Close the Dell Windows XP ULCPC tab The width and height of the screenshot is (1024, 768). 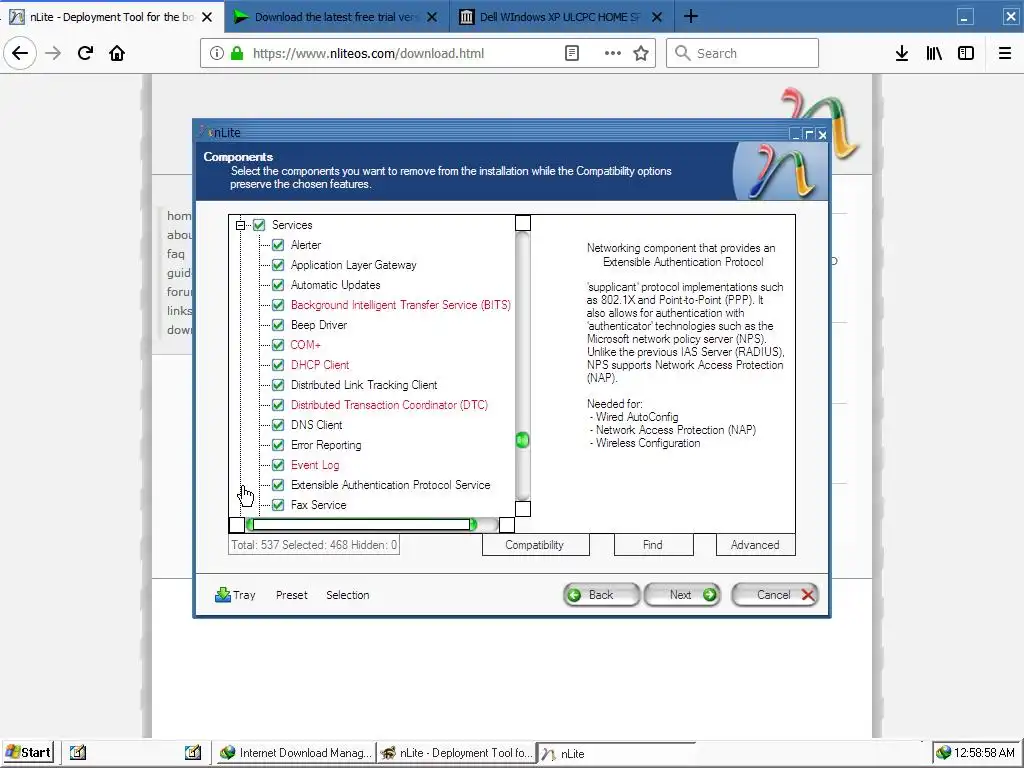[x=657, y=17]
